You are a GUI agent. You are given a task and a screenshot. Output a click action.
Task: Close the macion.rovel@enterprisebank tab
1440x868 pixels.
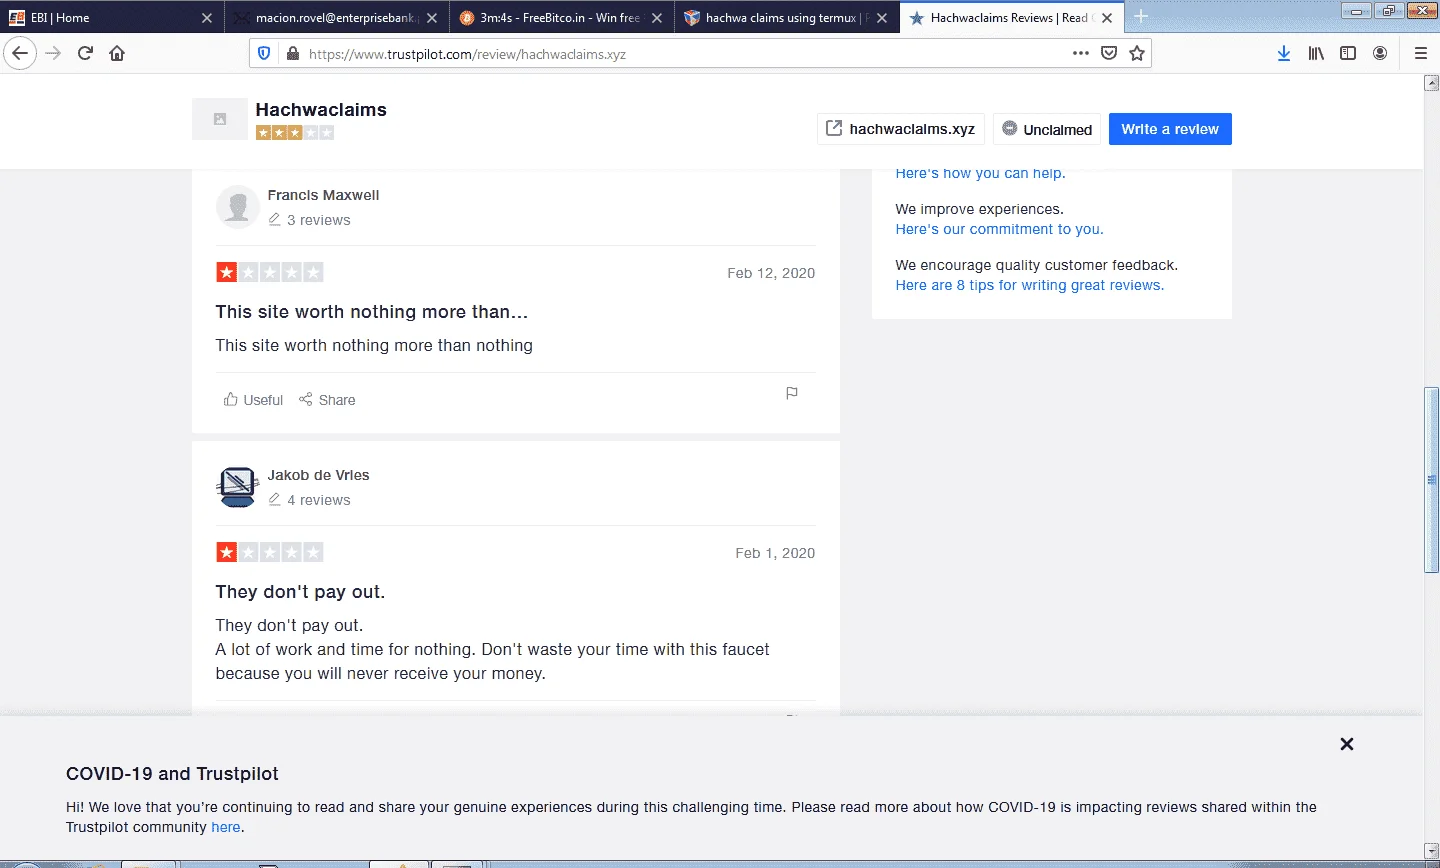coord(432,18)
